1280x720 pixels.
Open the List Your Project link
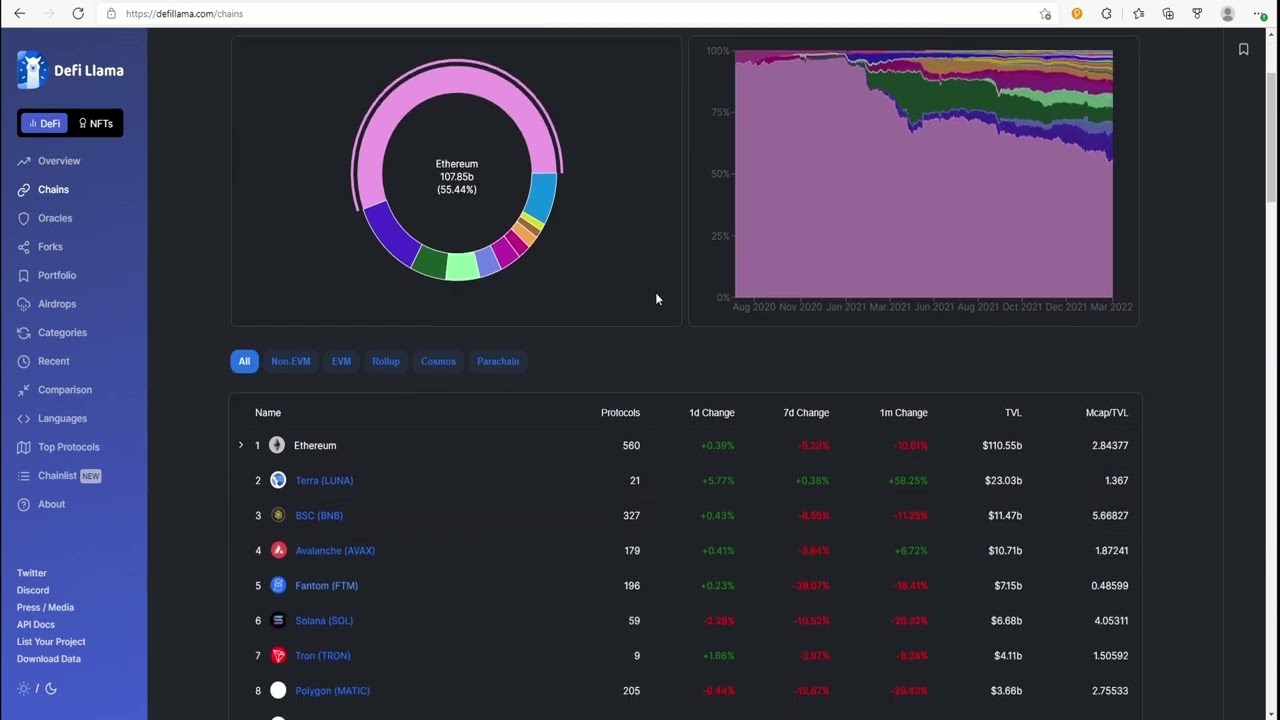click(51, 642)
